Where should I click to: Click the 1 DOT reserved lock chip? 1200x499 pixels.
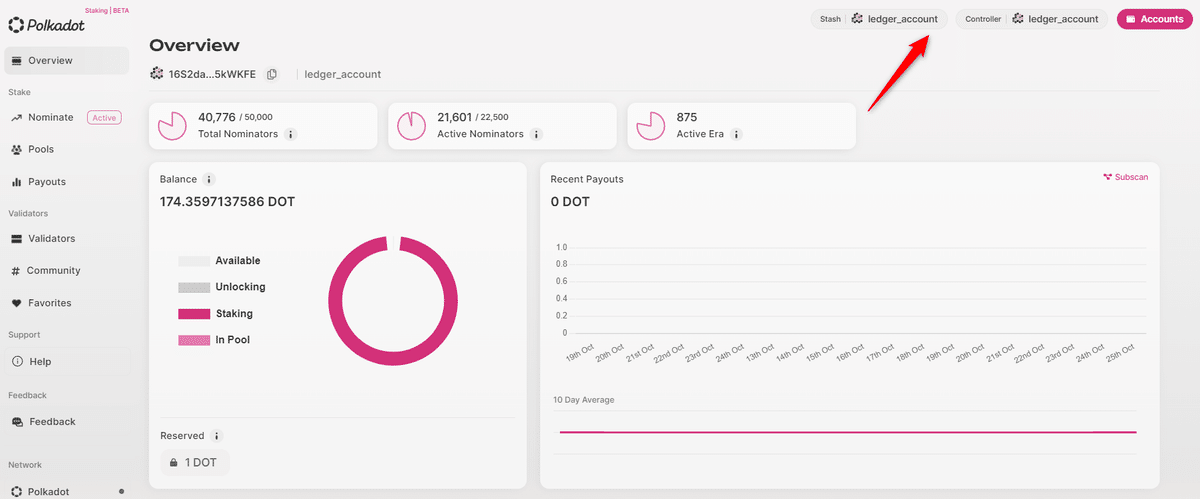tap(195, 462)
